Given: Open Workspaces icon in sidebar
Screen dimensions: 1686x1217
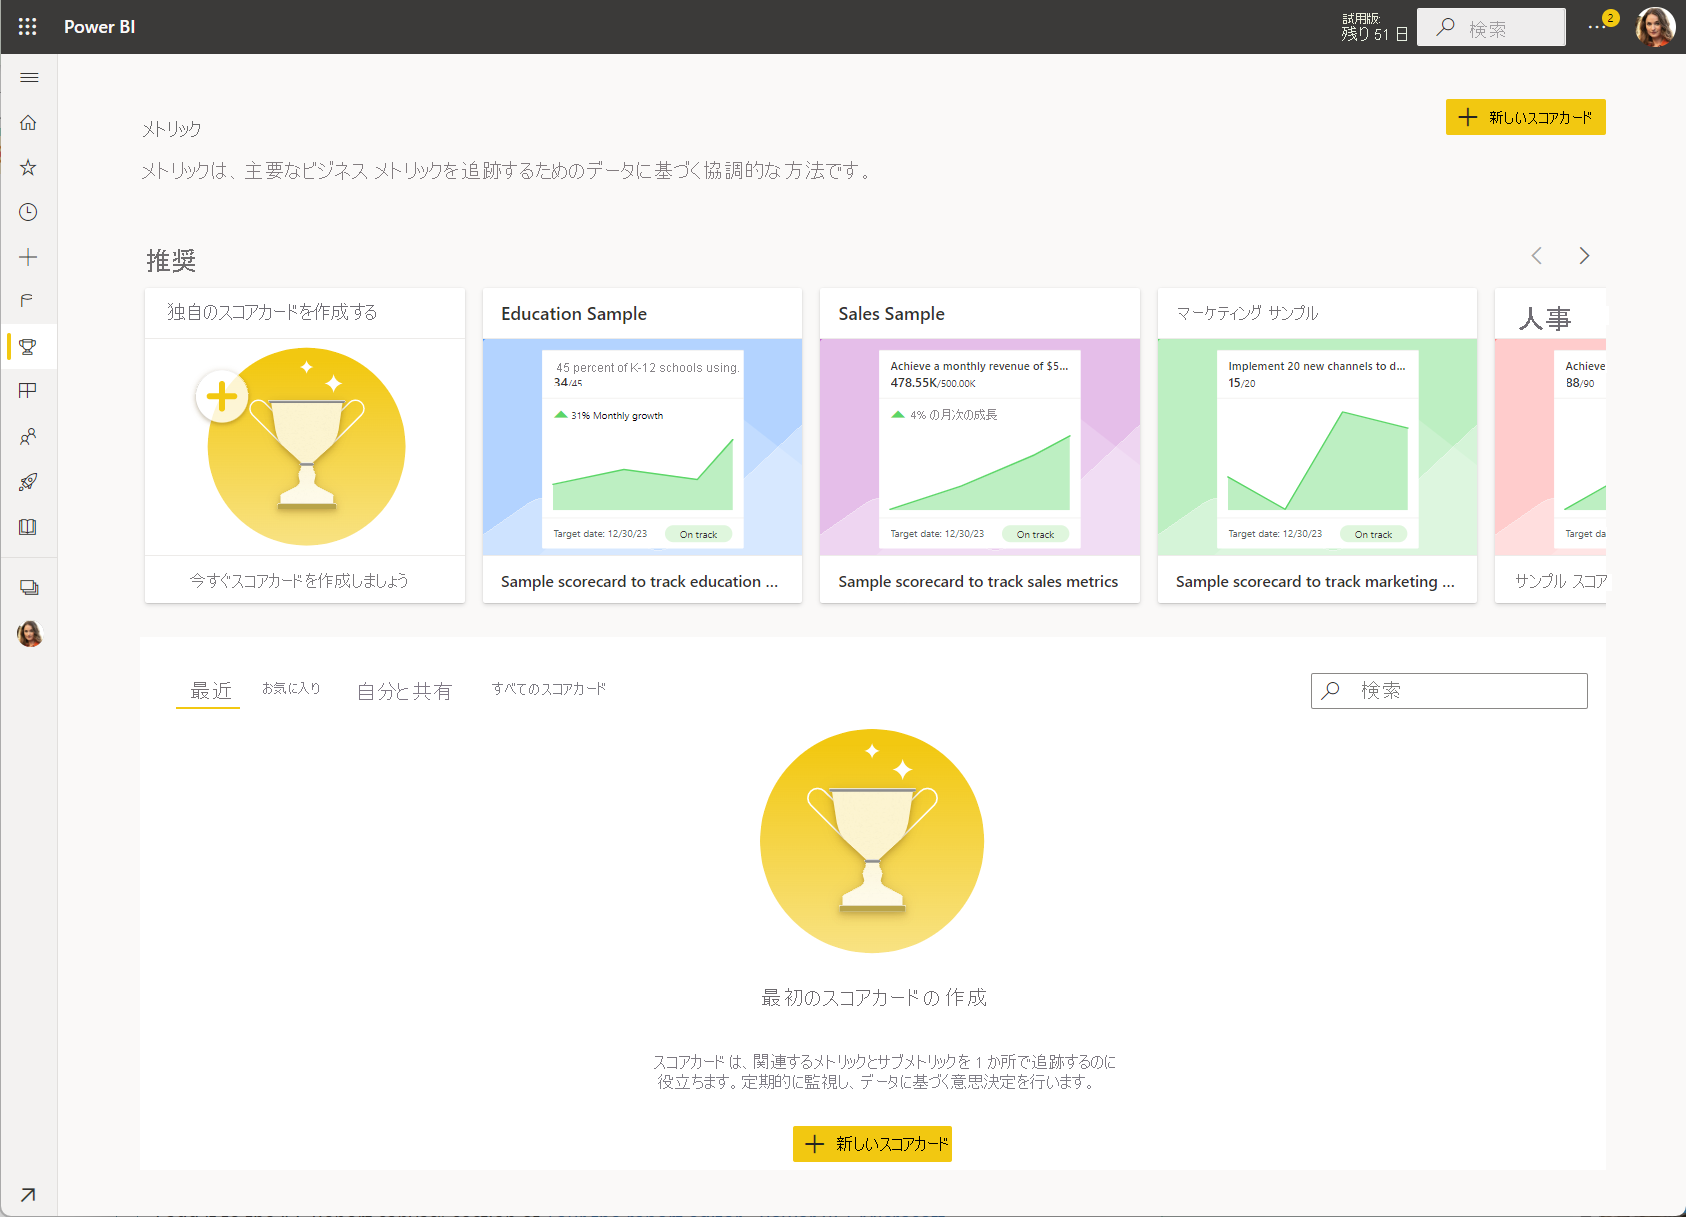Looking at the screenshot, I should point(28,588).
